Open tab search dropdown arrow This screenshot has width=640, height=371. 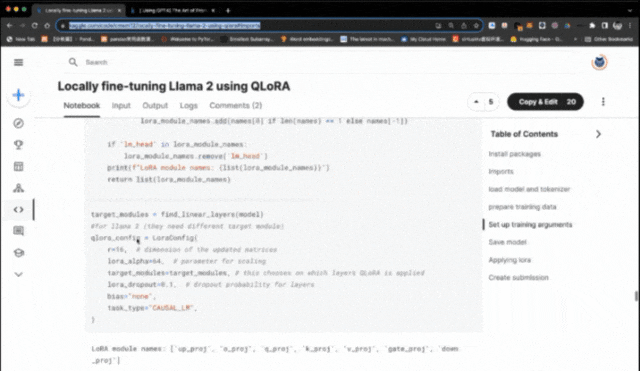631,10
